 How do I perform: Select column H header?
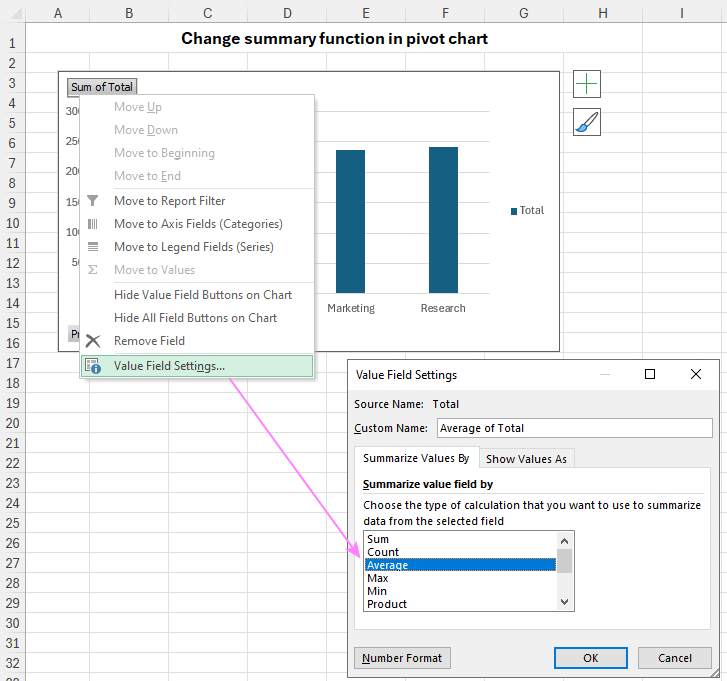pos(603,13)
